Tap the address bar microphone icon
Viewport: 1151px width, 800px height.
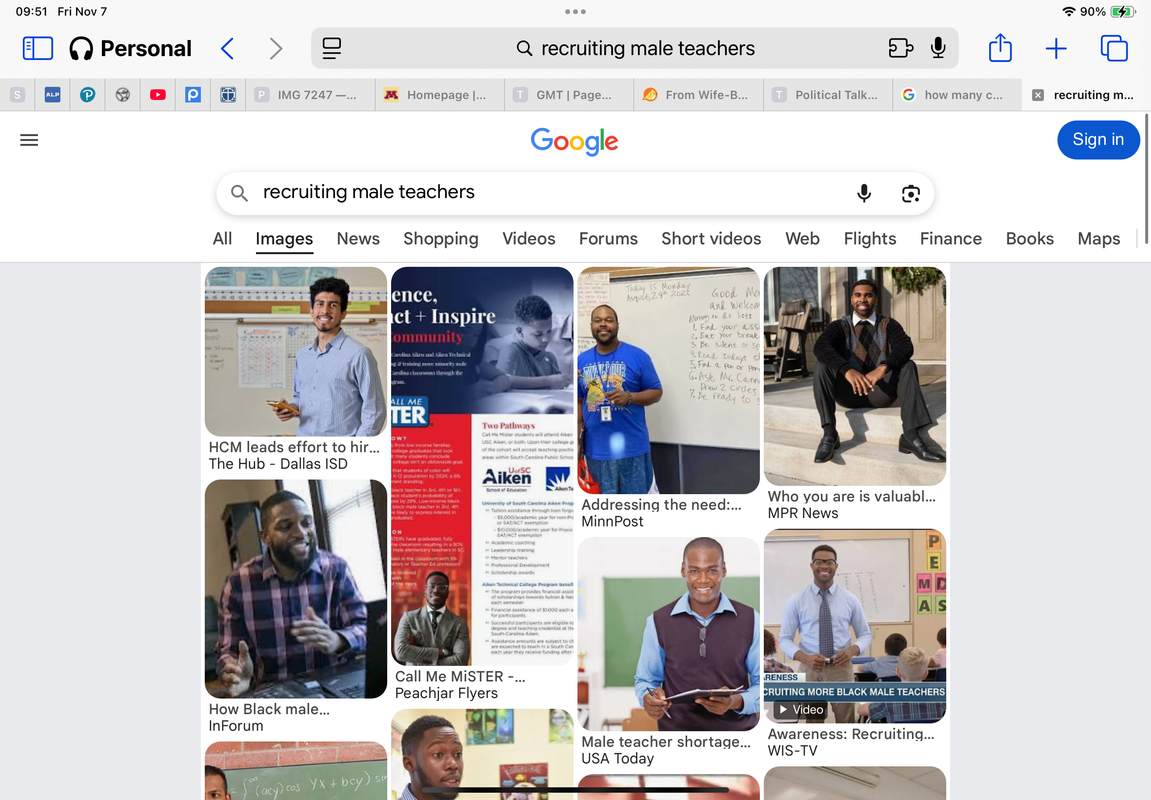pyautogui.click(x=937, y=48)
